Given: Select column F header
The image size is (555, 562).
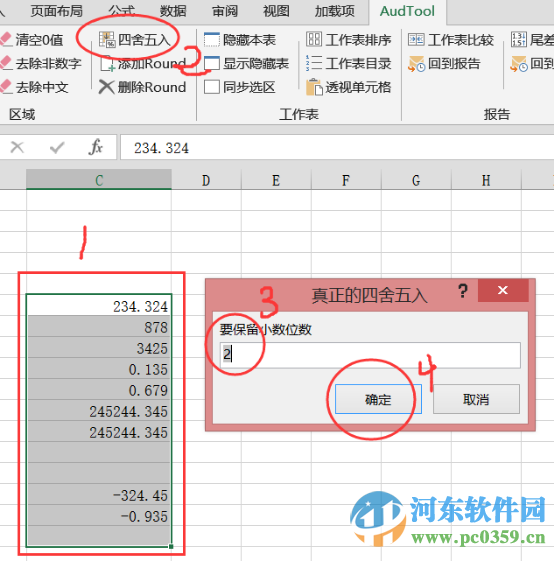Looking at the screenshot, I should point(346,180).
